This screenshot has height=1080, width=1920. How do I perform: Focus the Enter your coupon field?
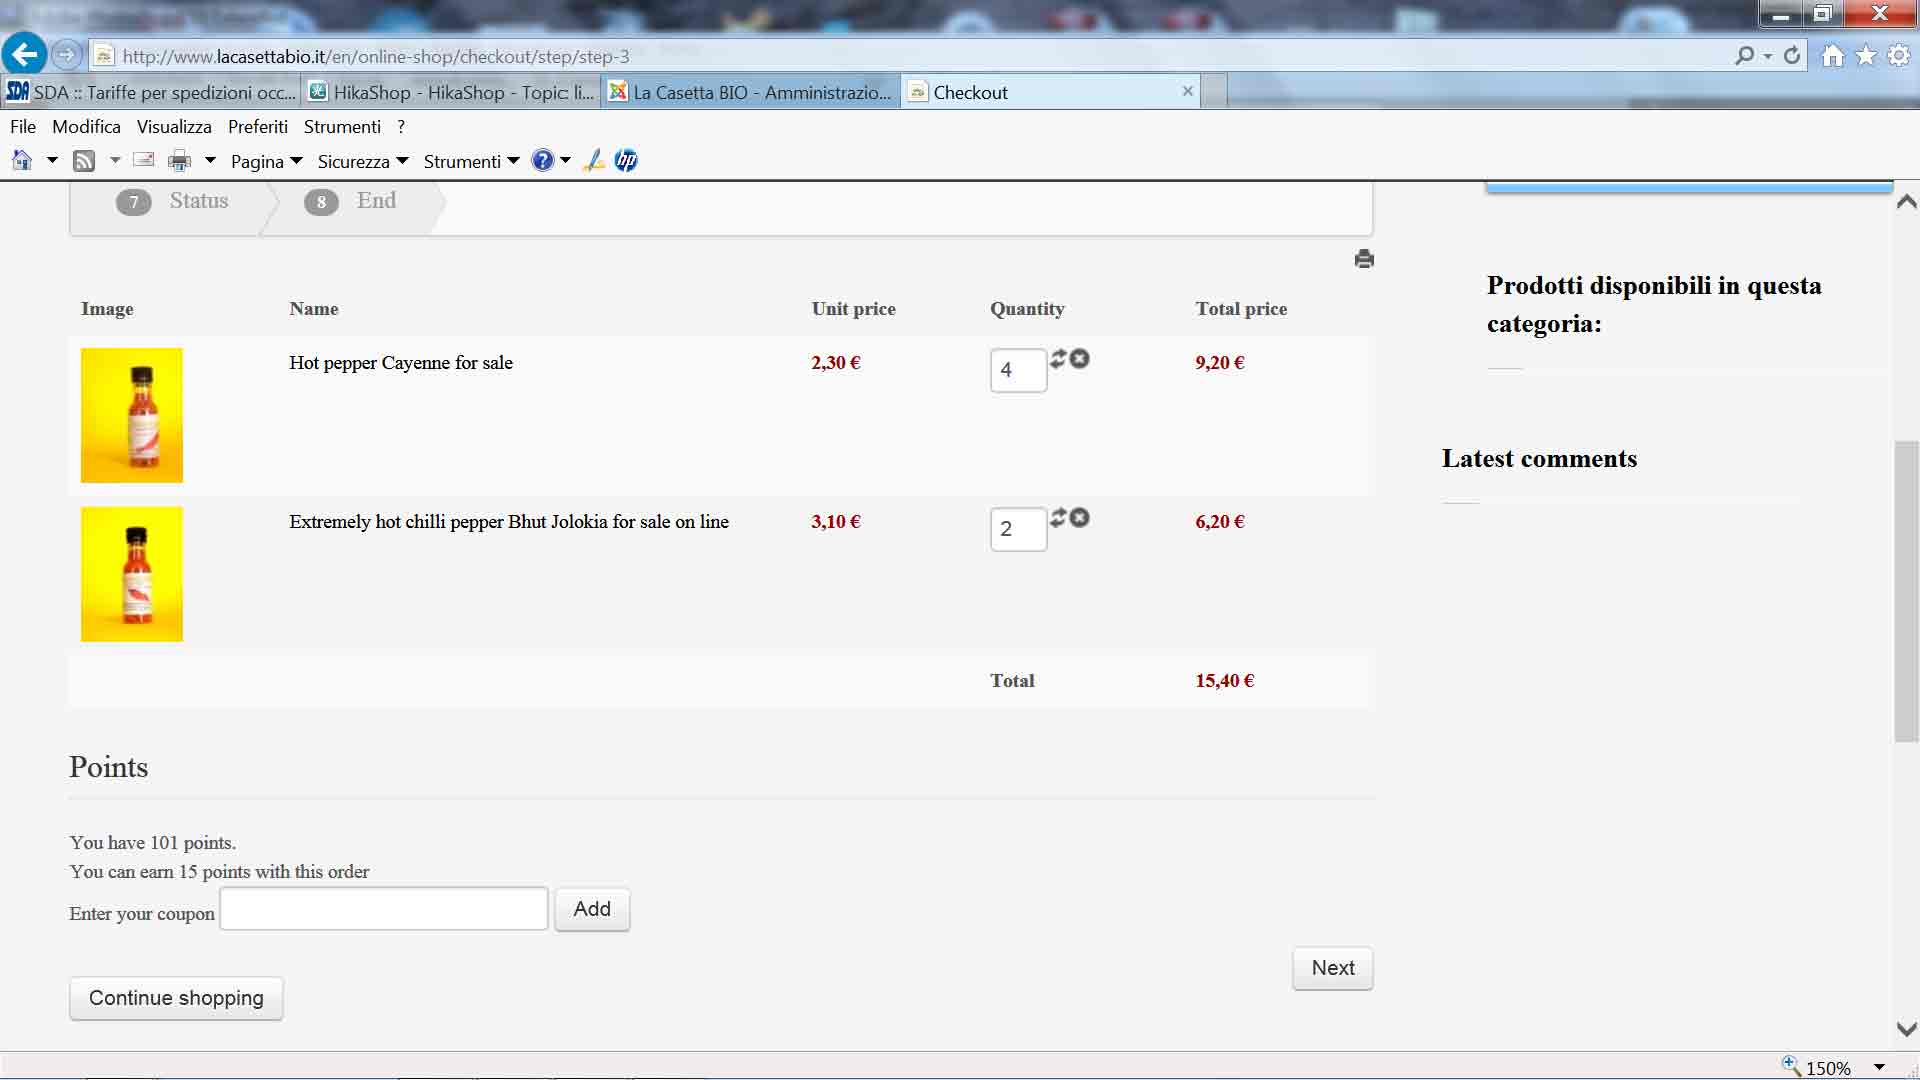(384, 909)
